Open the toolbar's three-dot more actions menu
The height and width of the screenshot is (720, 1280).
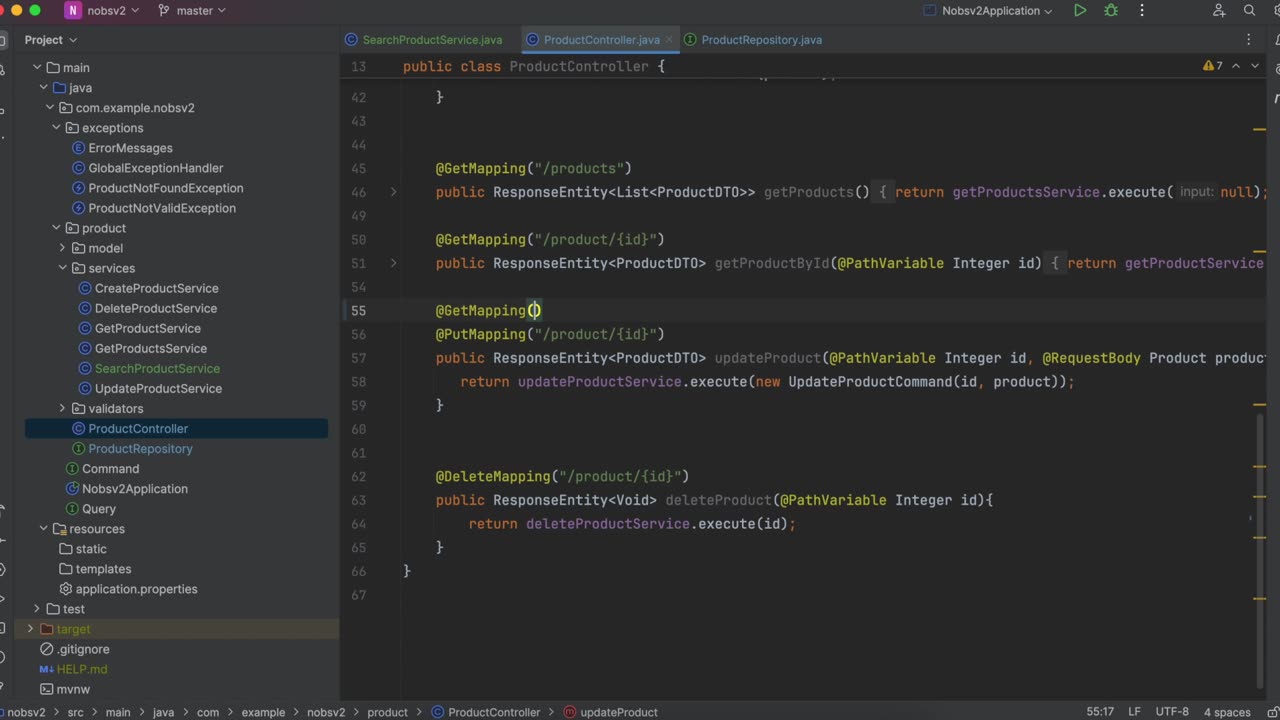(x=1143, y=11)
